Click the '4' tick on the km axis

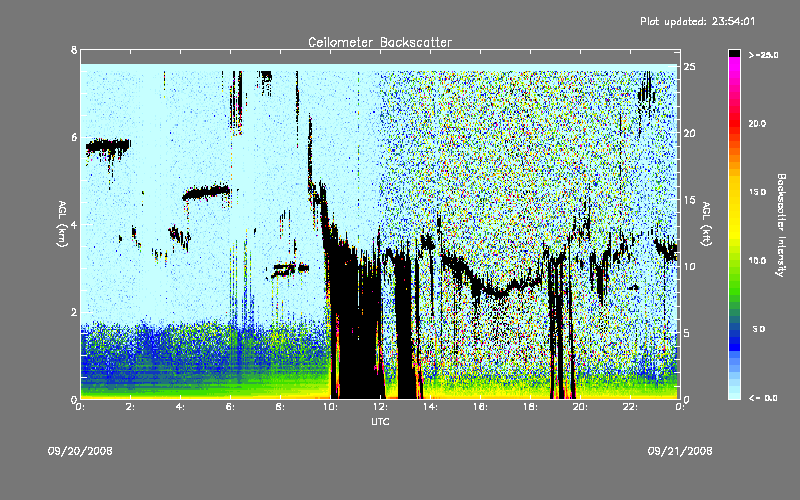click(74, 224)
